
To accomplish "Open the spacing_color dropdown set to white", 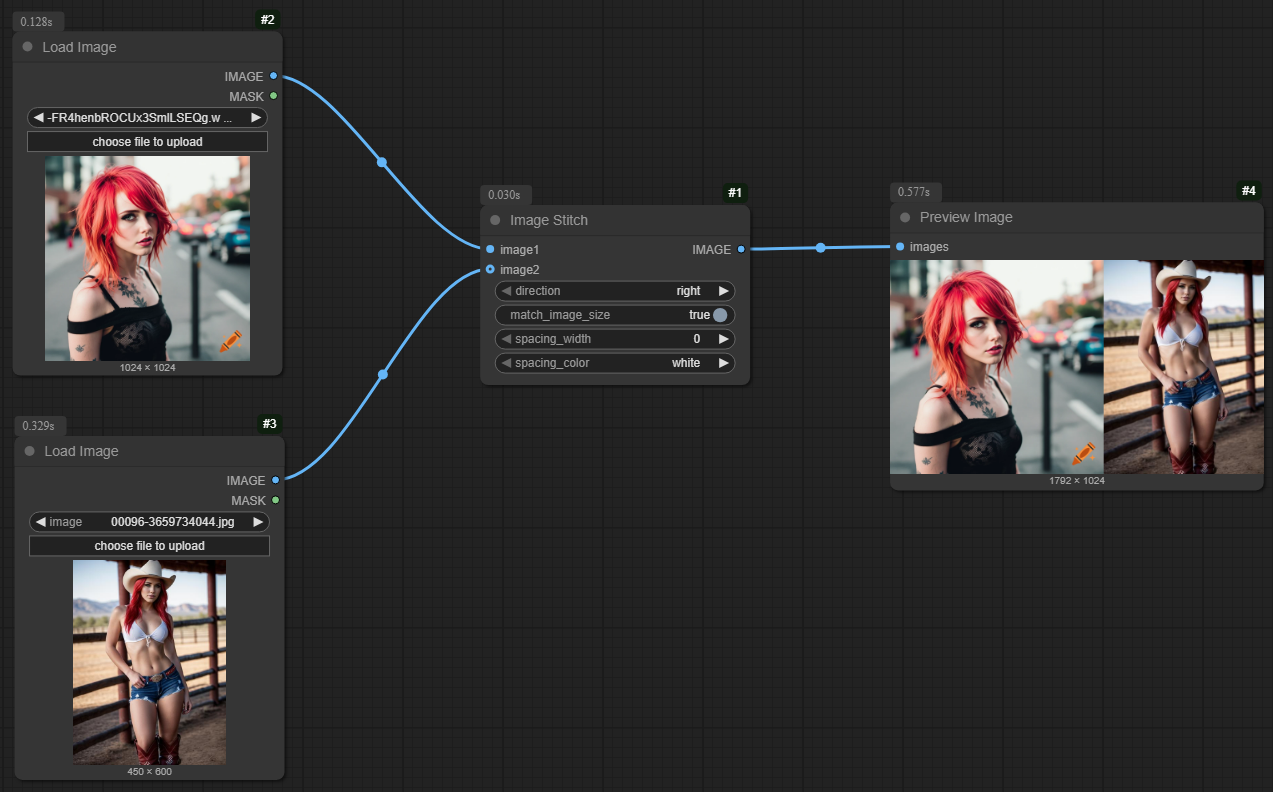I will 615,363.
